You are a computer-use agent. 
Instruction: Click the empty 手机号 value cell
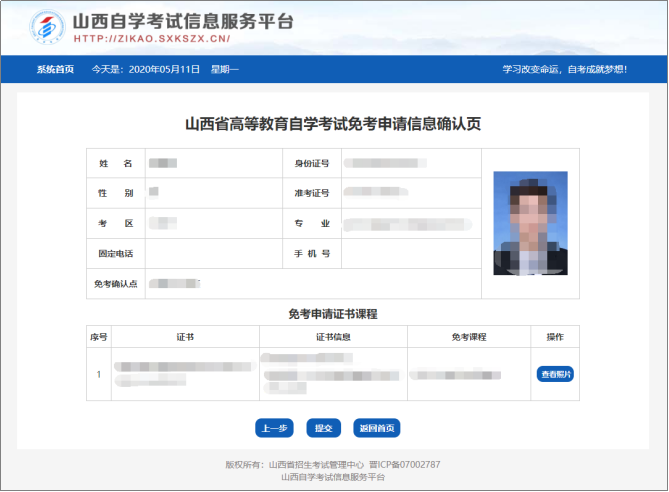pyautogui.click(x=410, y=254)
